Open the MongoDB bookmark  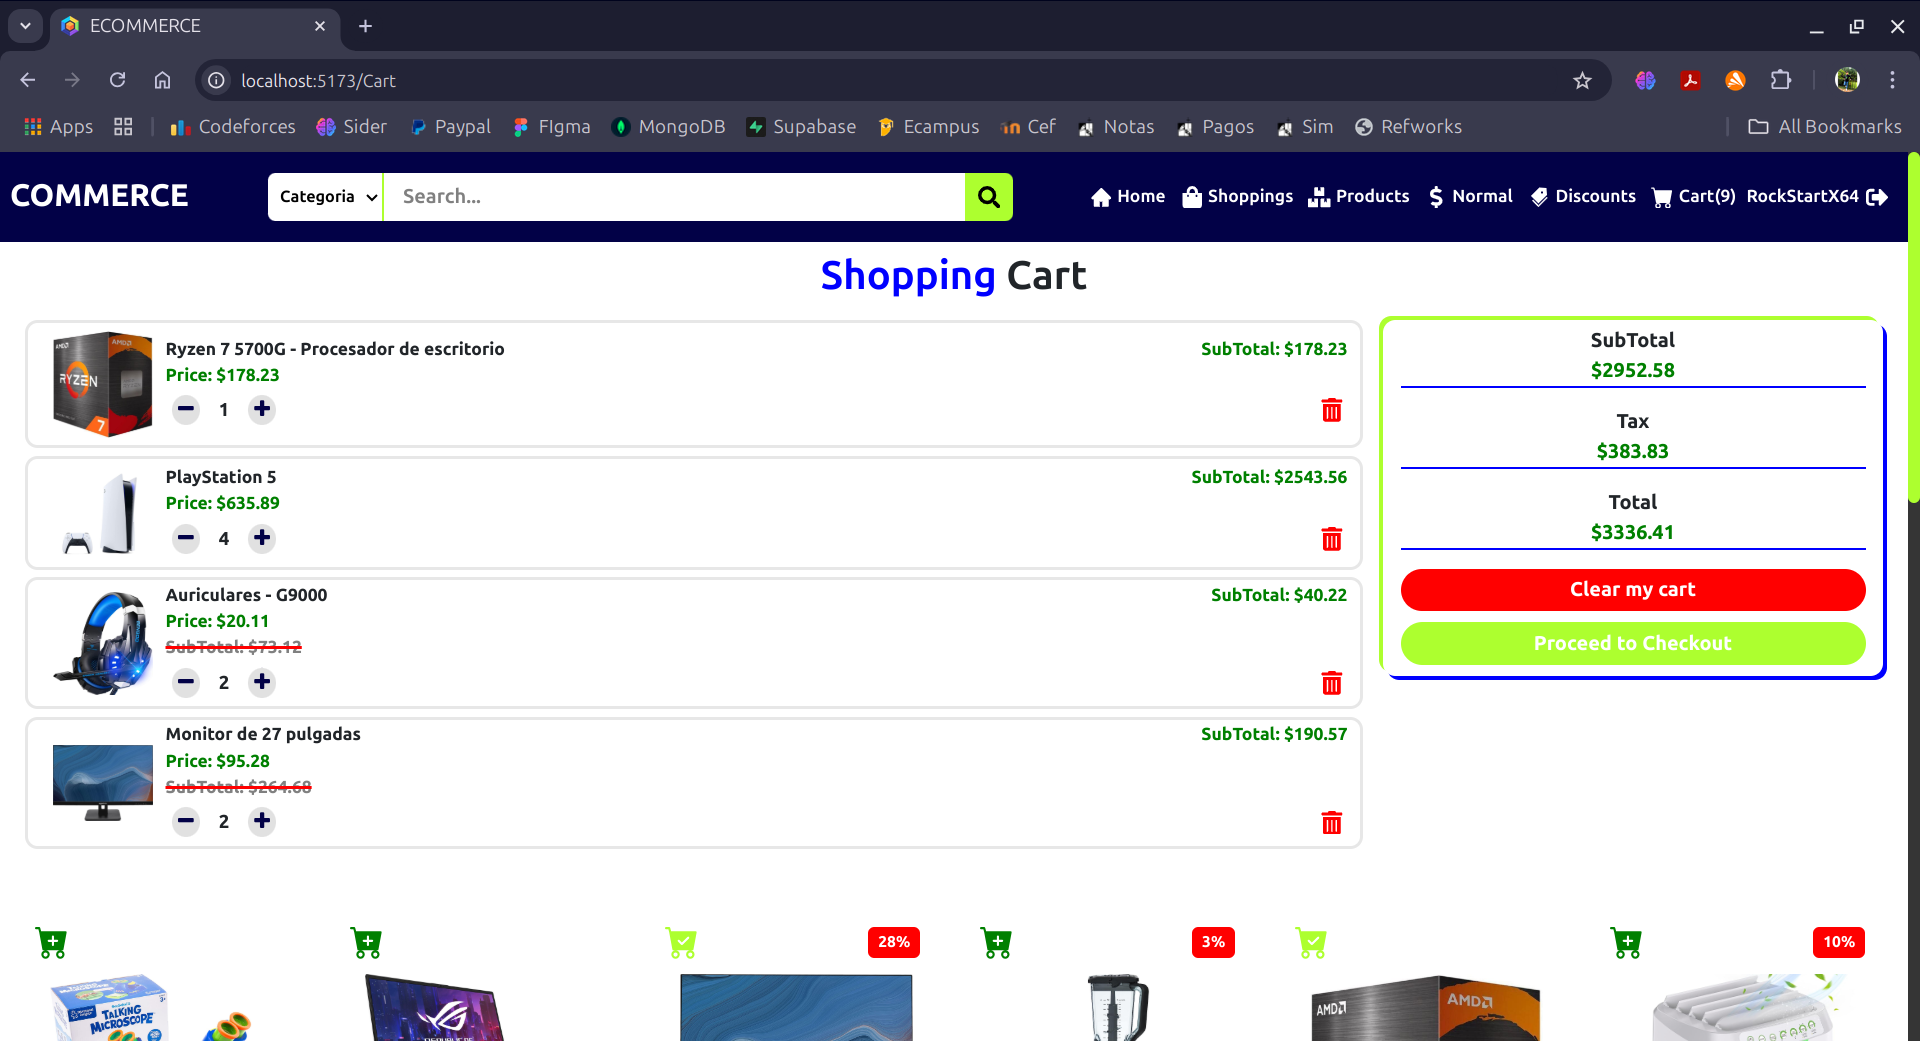click(669, 127)
